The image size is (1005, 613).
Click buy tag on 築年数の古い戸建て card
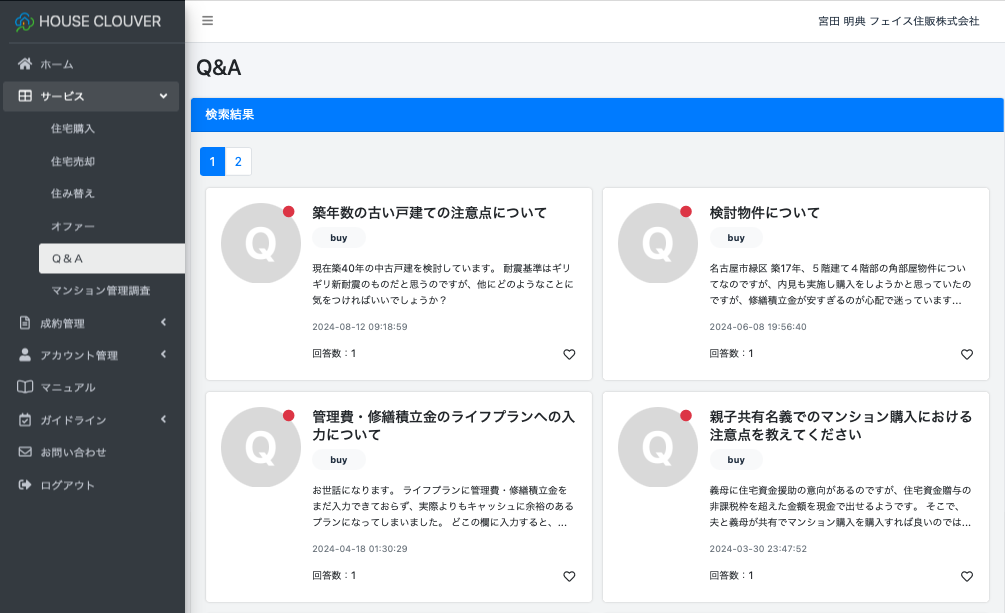tap(338, 238)
